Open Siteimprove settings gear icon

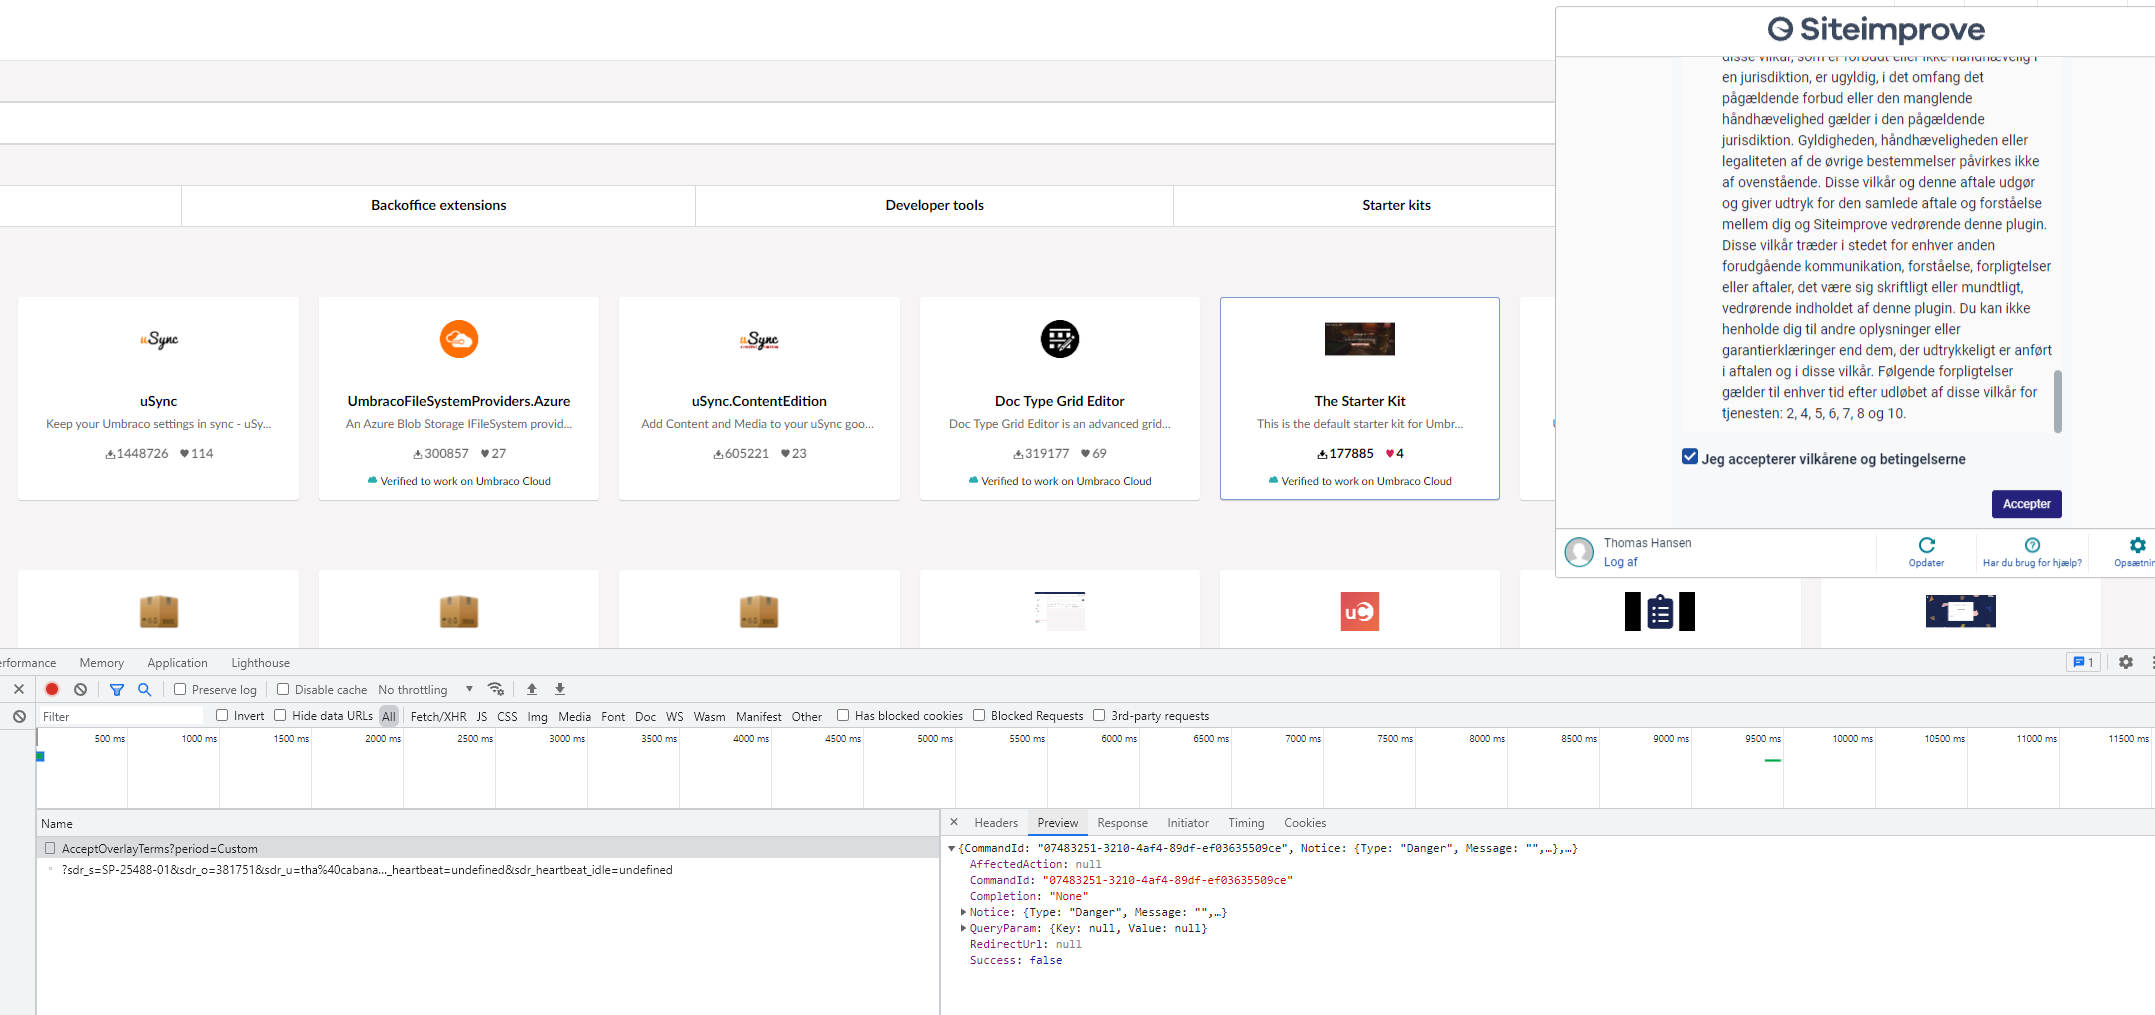click(x=2137, y=545)
